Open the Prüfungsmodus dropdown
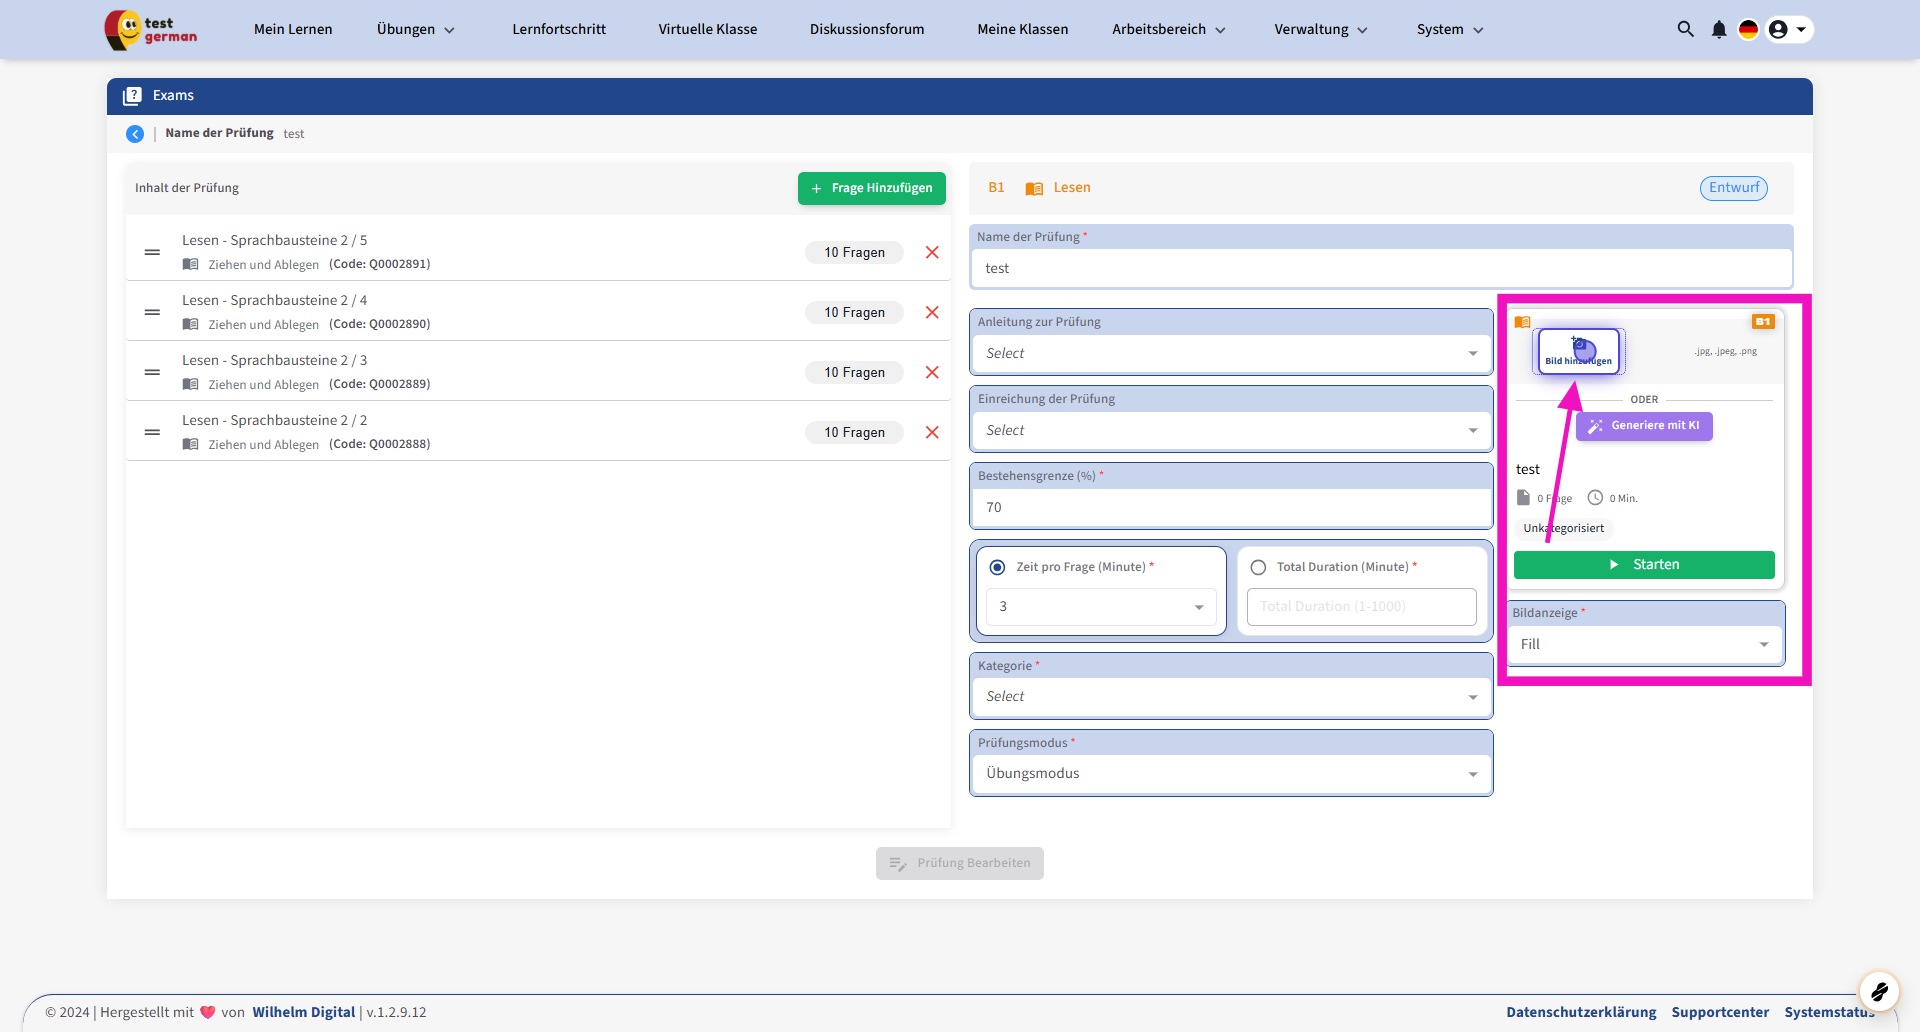Screen dimensions: 1920x1032 pos(1230,774)
